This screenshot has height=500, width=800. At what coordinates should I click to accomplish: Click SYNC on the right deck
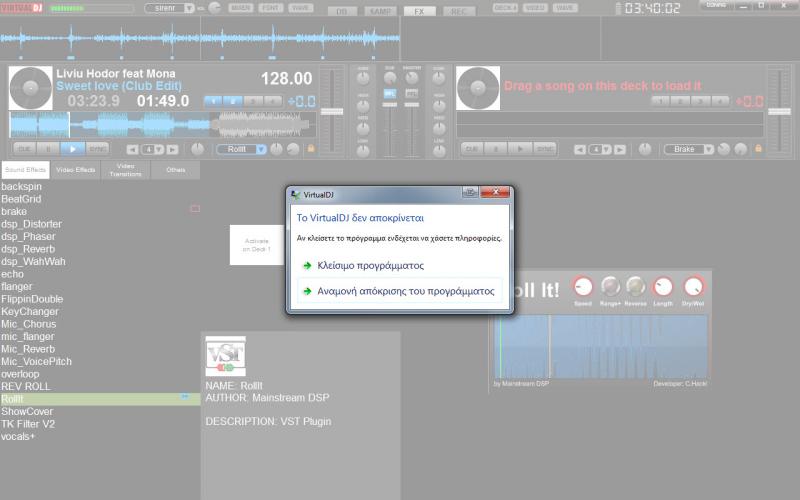[545, 149]
